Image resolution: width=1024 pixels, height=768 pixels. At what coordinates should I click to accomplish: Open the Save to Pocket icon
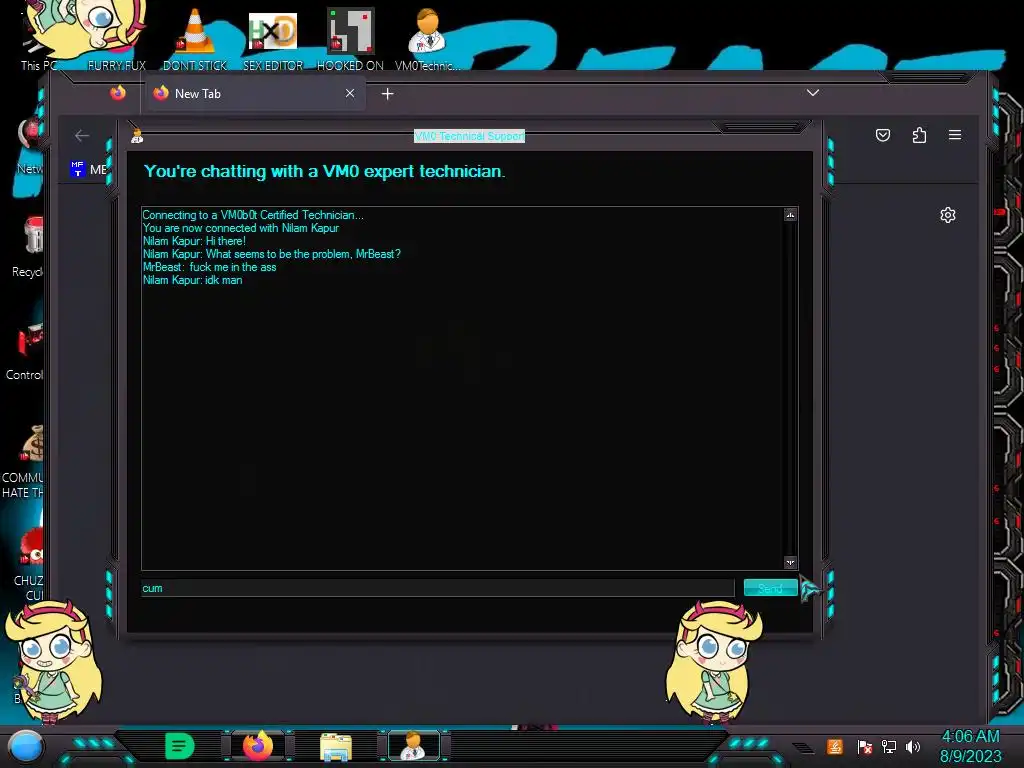pos(882,135)
